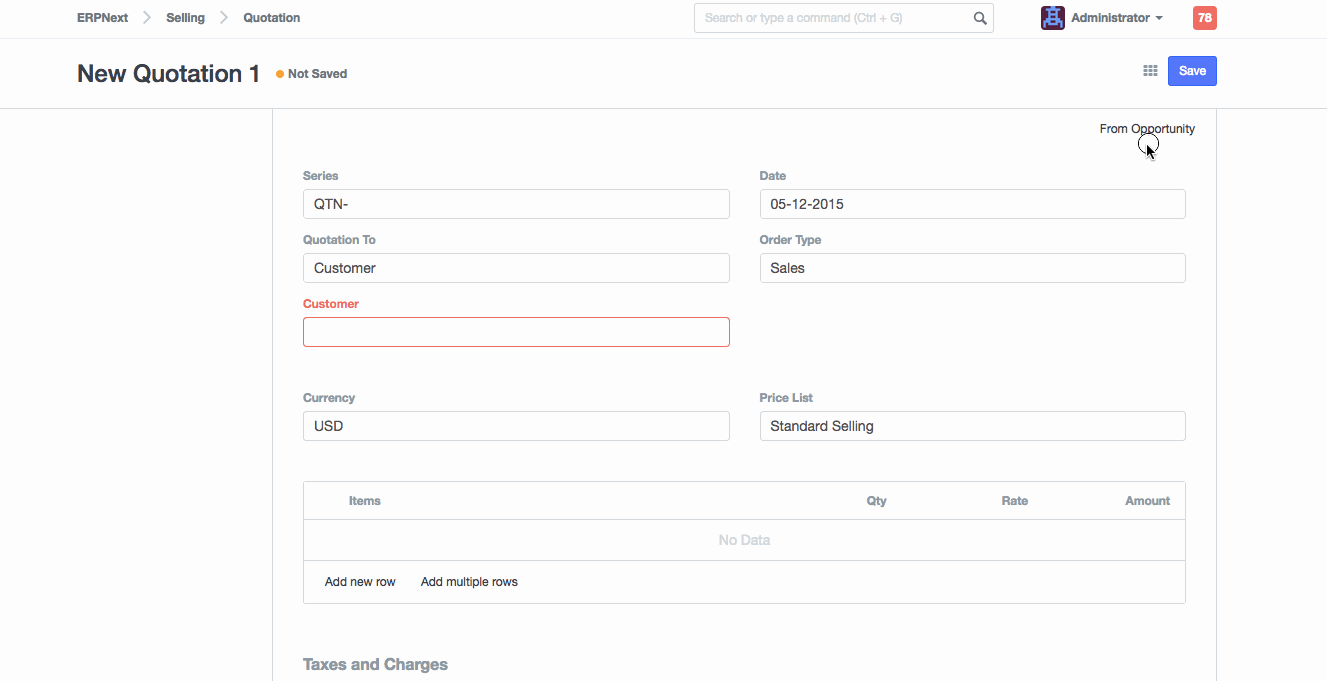Focus the Customer input field
Screen dimensions: 1327x681
tap(516, 332)
